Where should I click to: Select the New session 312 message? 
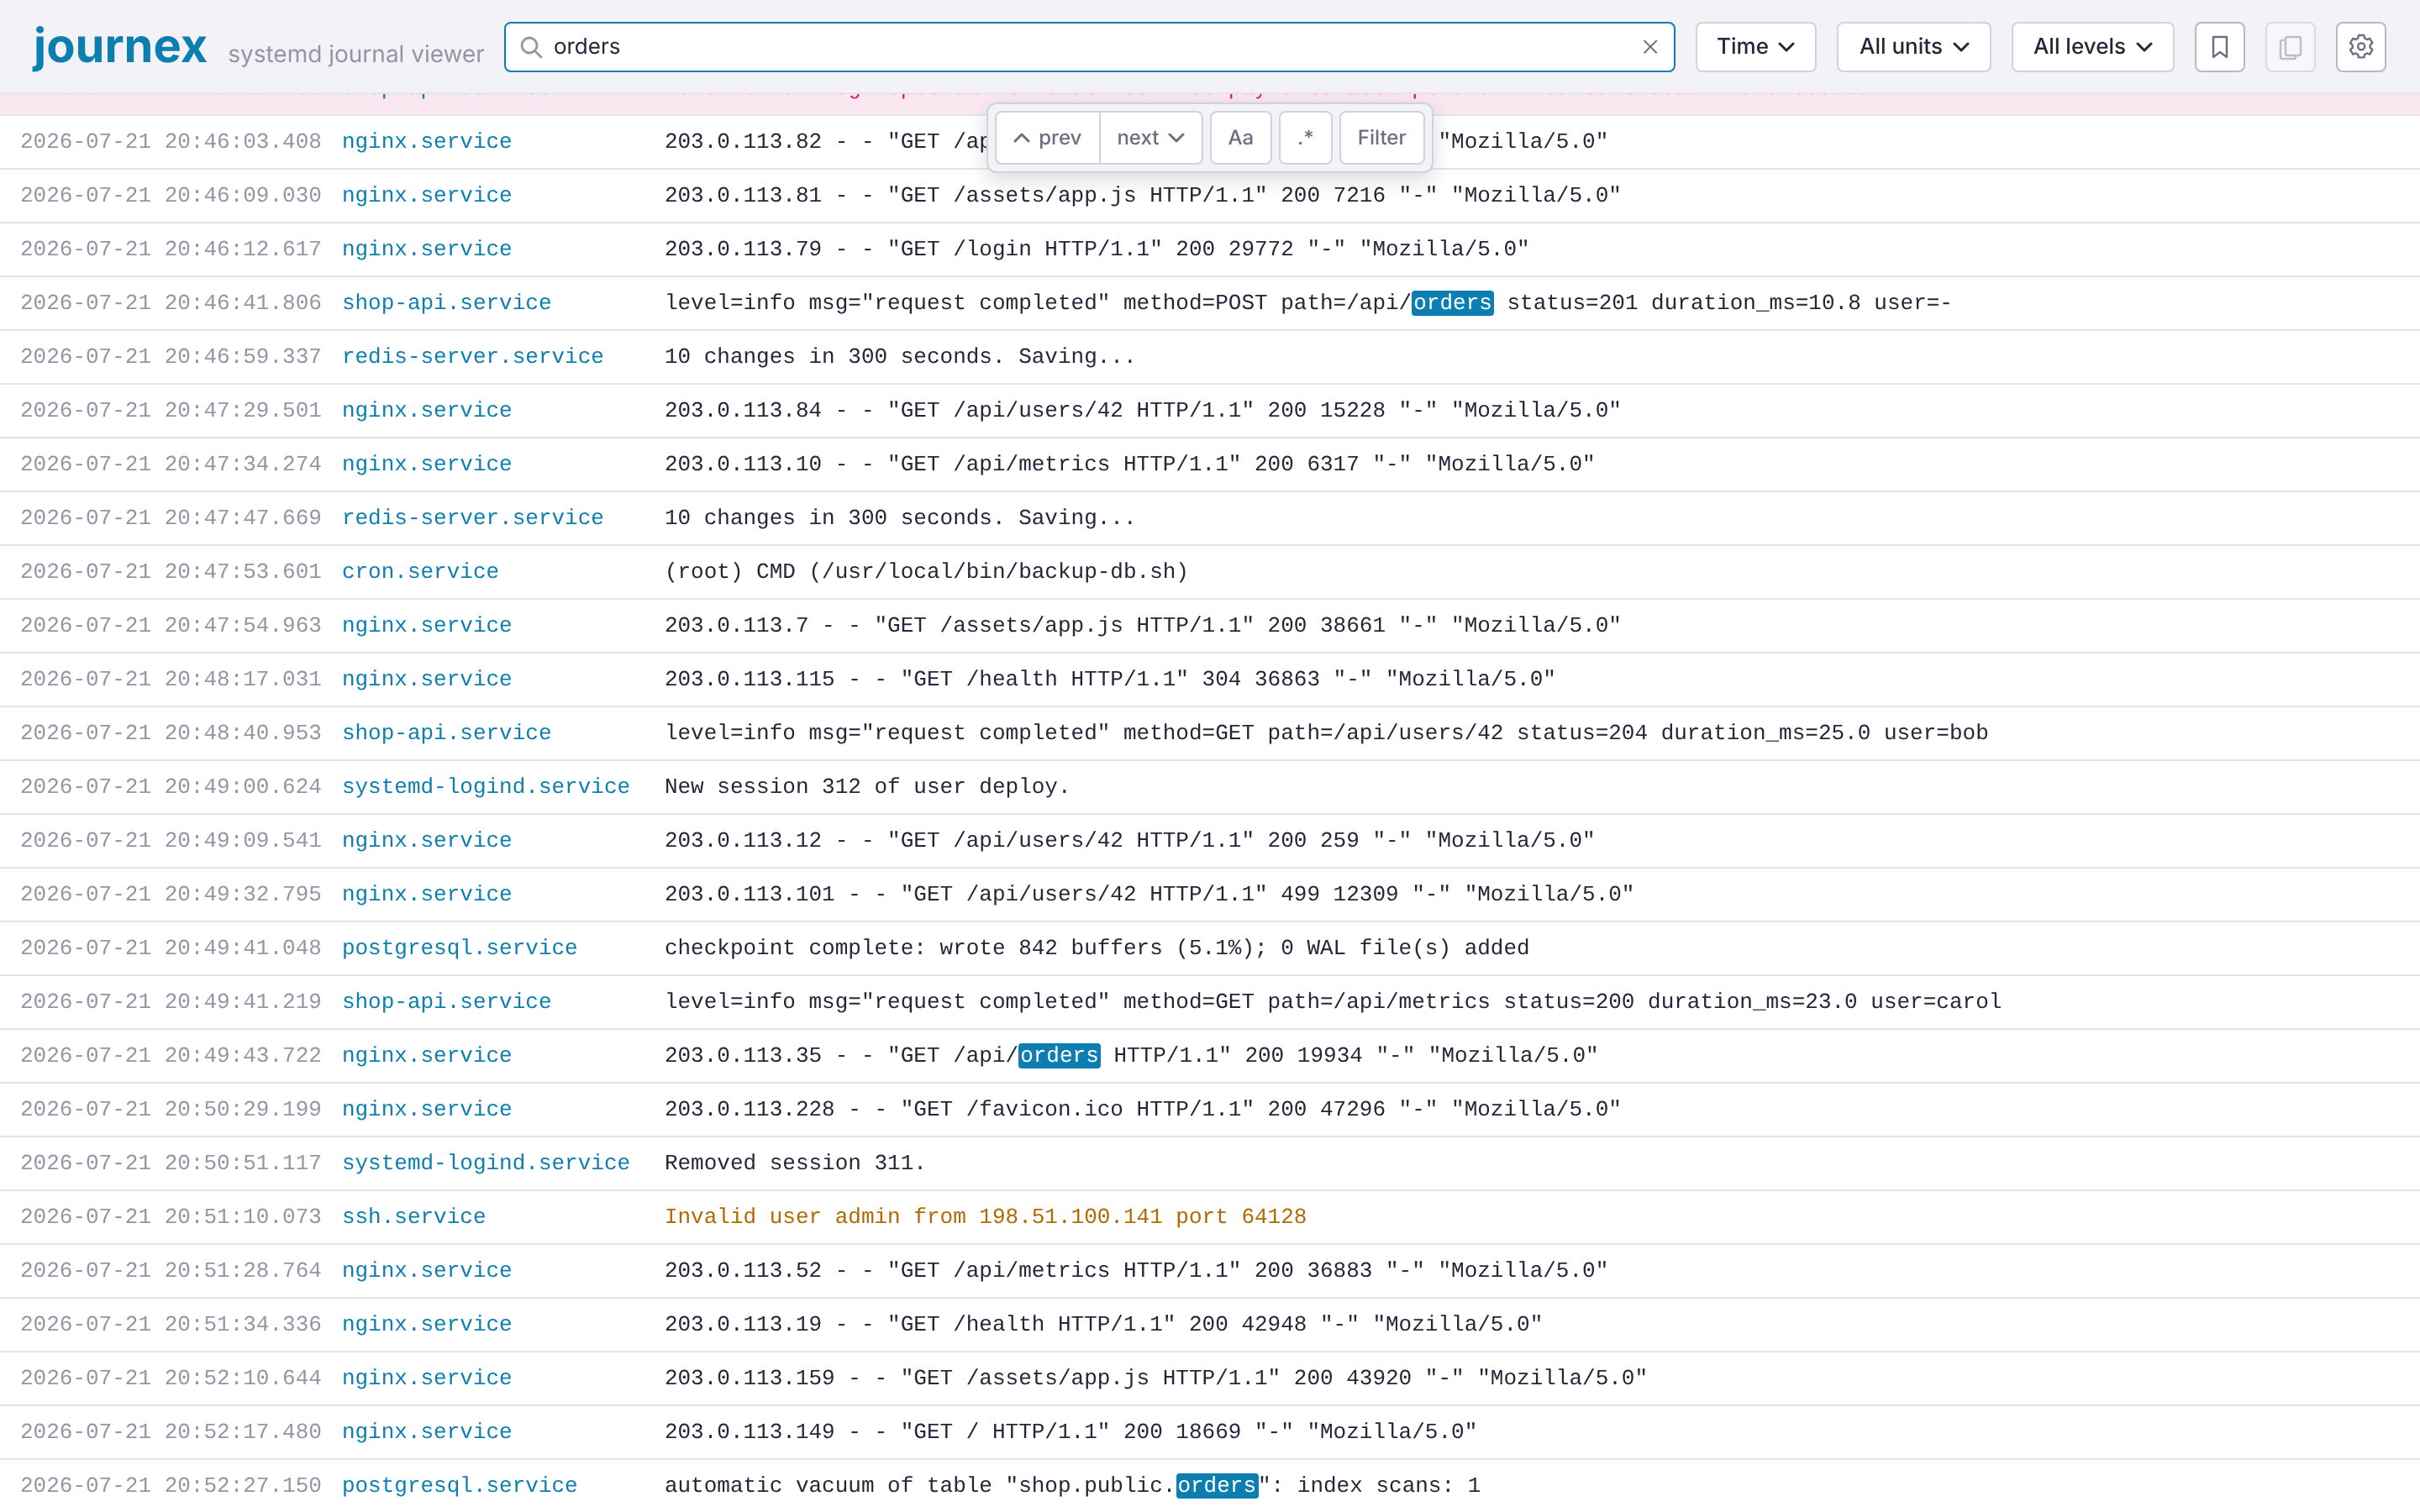click(x=867, y=787)
